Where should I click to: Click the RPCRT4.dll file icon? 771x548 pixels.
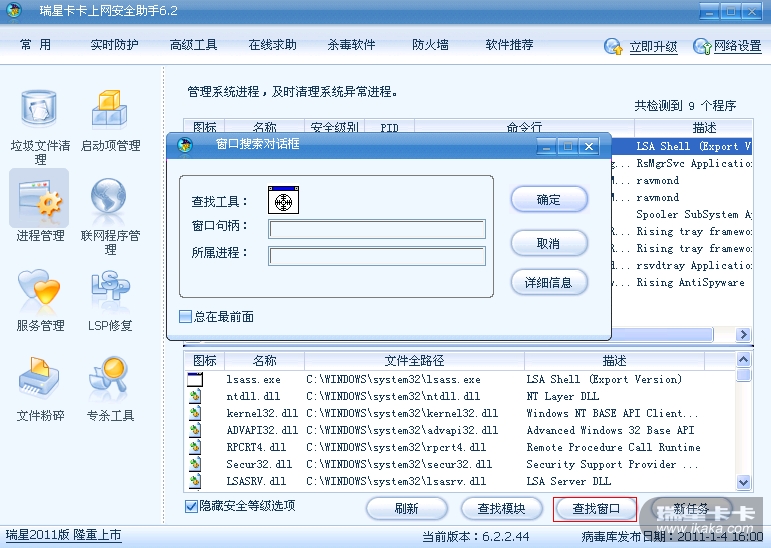(195, 447)
